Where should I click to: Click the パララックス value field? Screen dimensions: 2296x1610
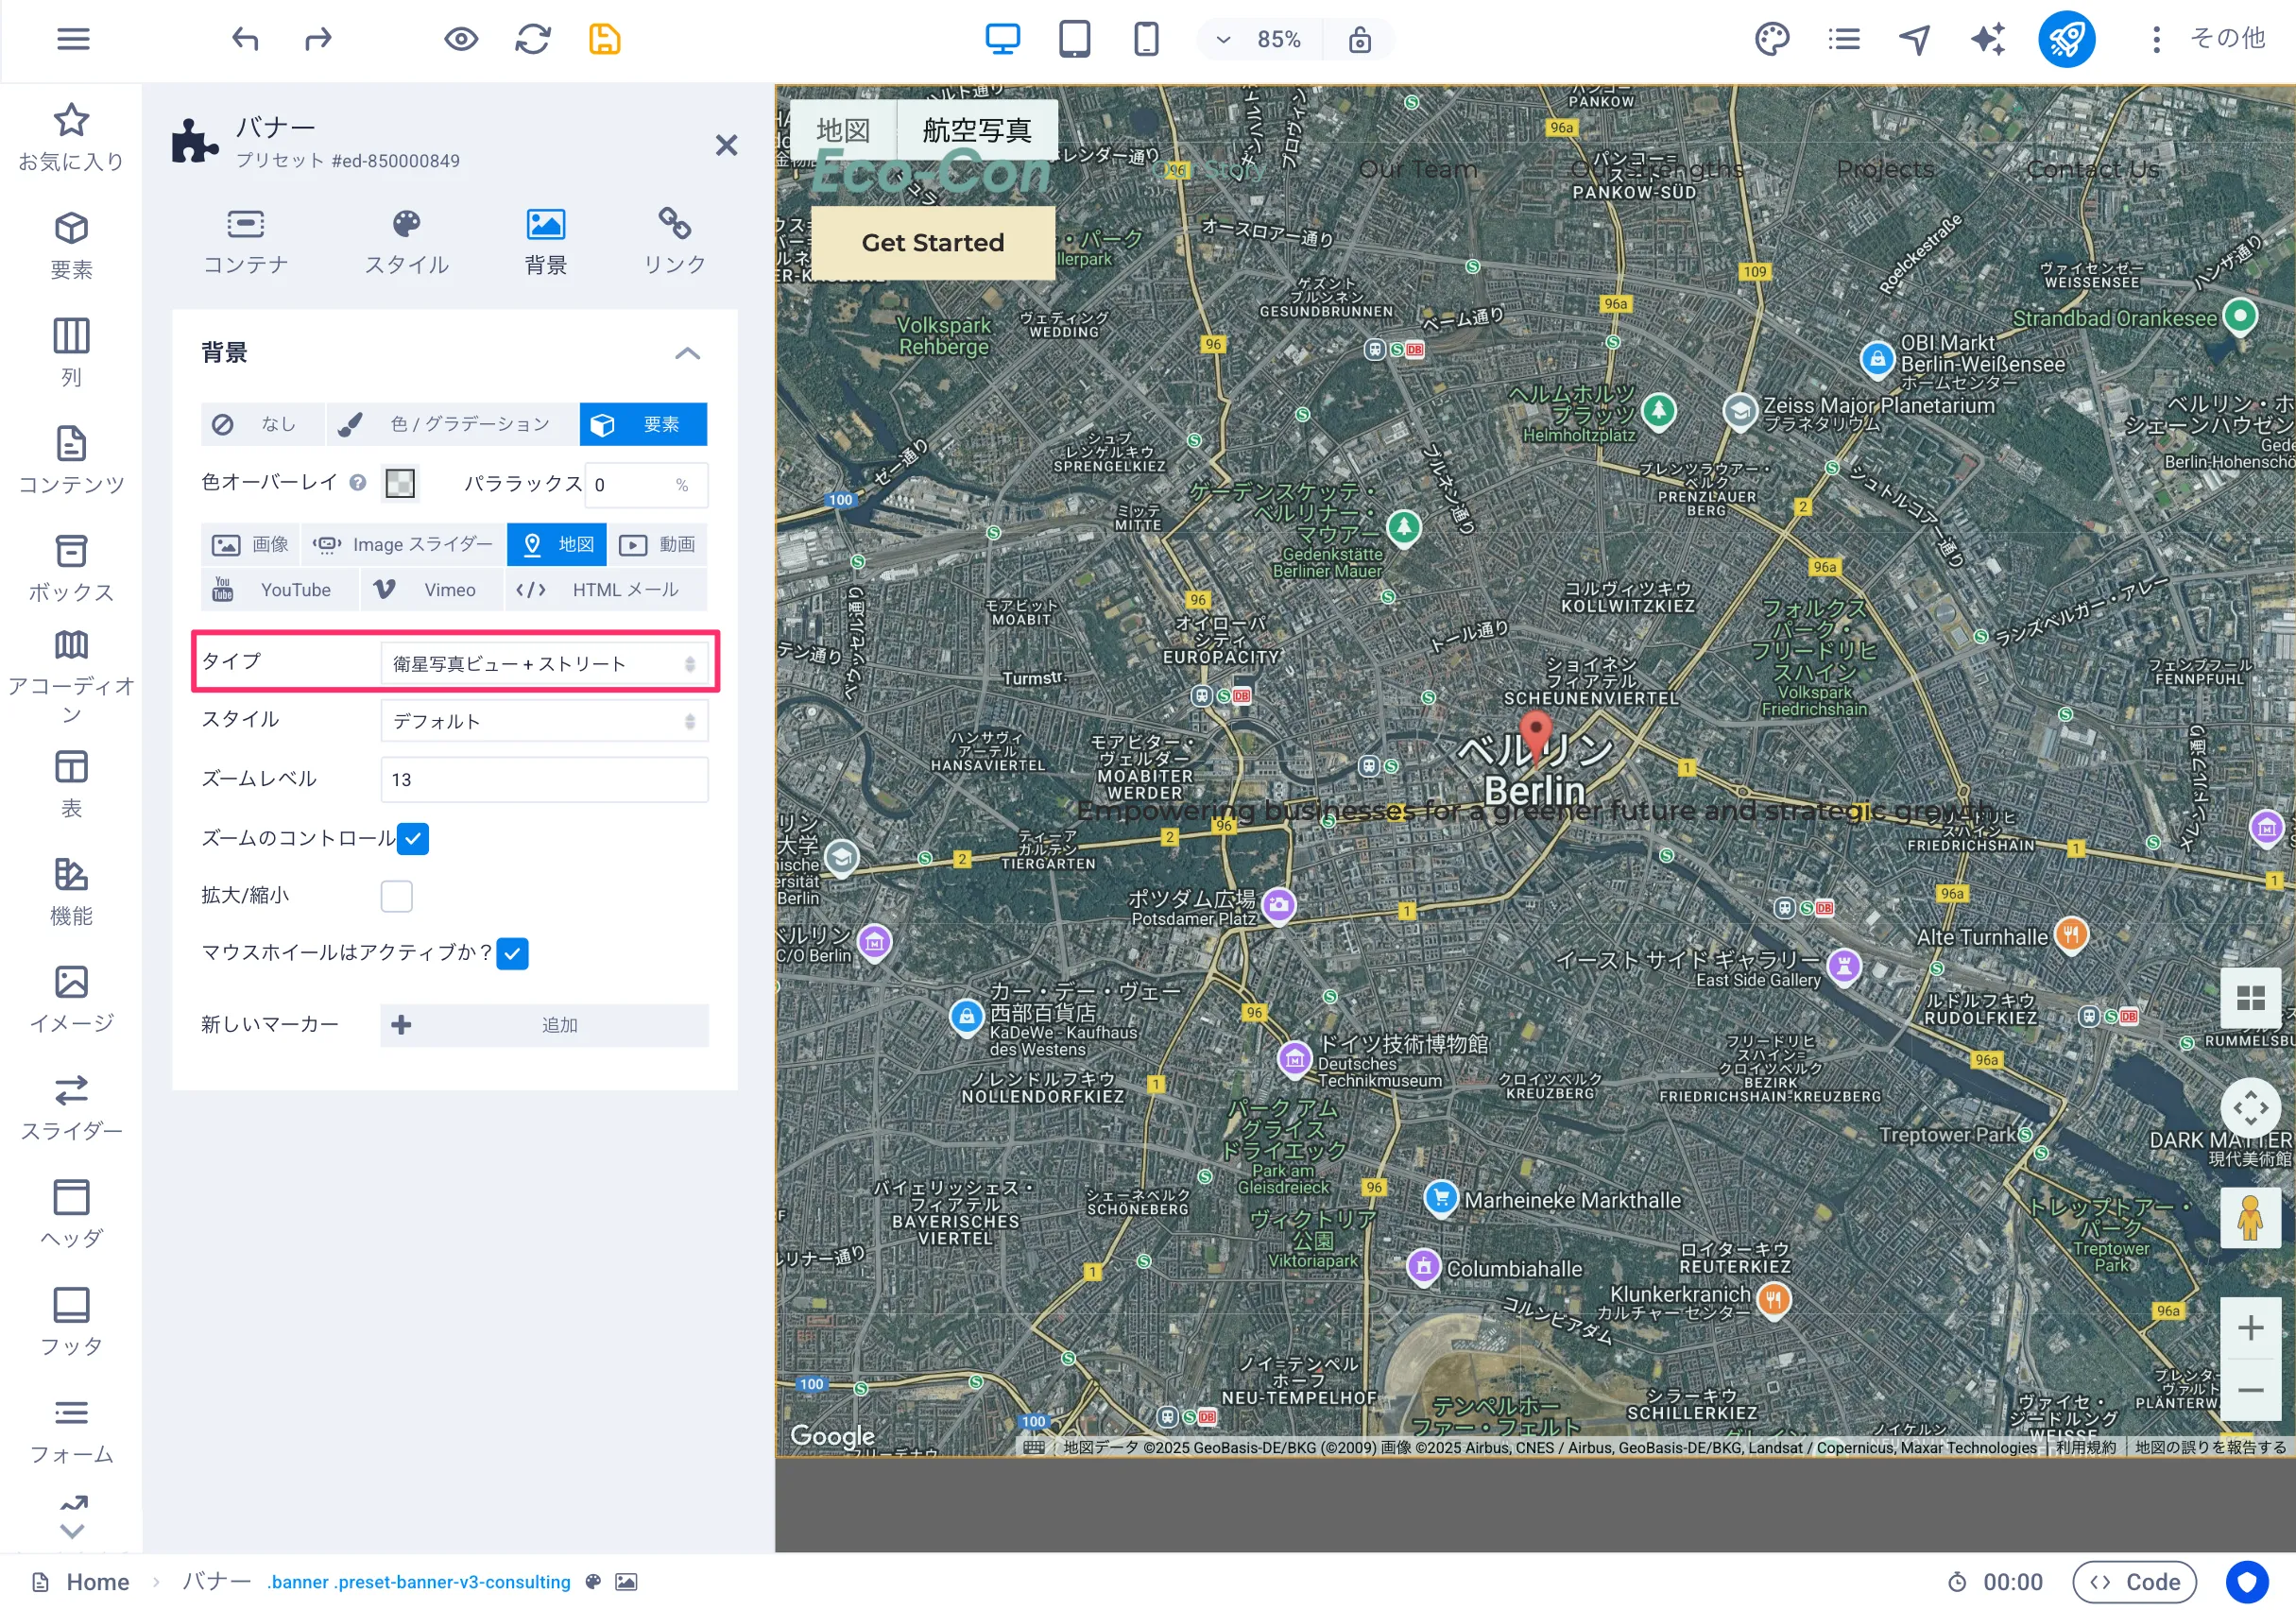[646, 485]
